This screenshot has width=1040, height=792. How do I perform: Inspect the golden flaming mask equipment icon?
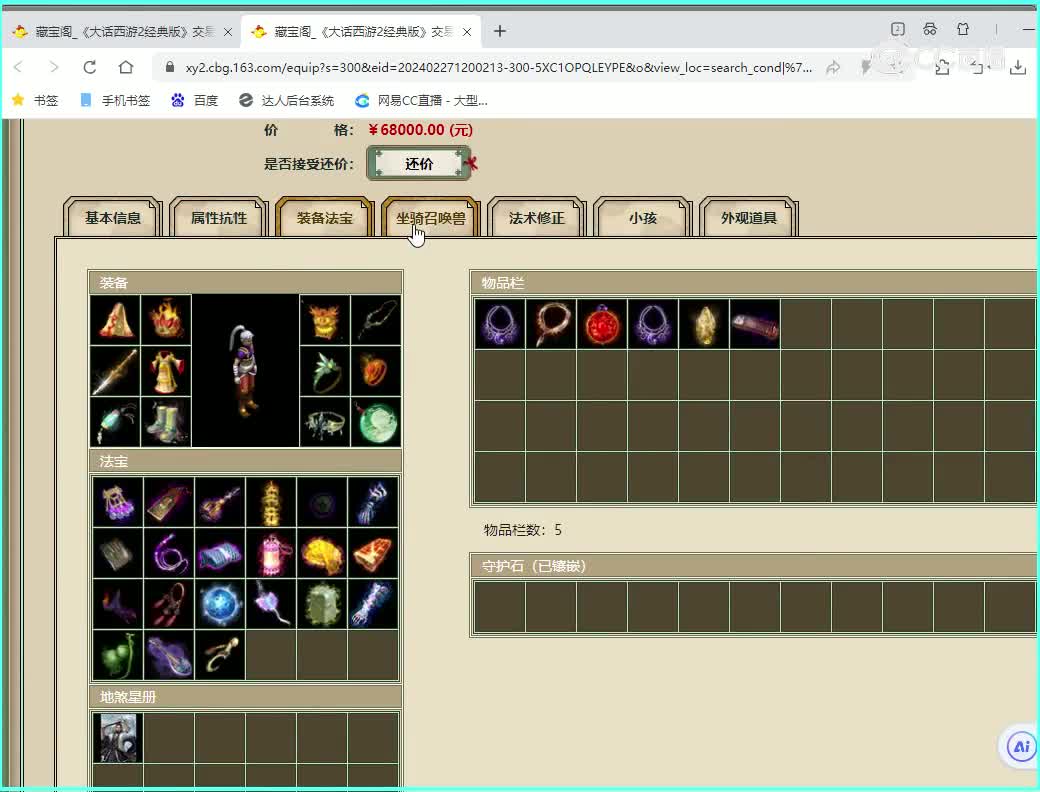tap(324, 320)
